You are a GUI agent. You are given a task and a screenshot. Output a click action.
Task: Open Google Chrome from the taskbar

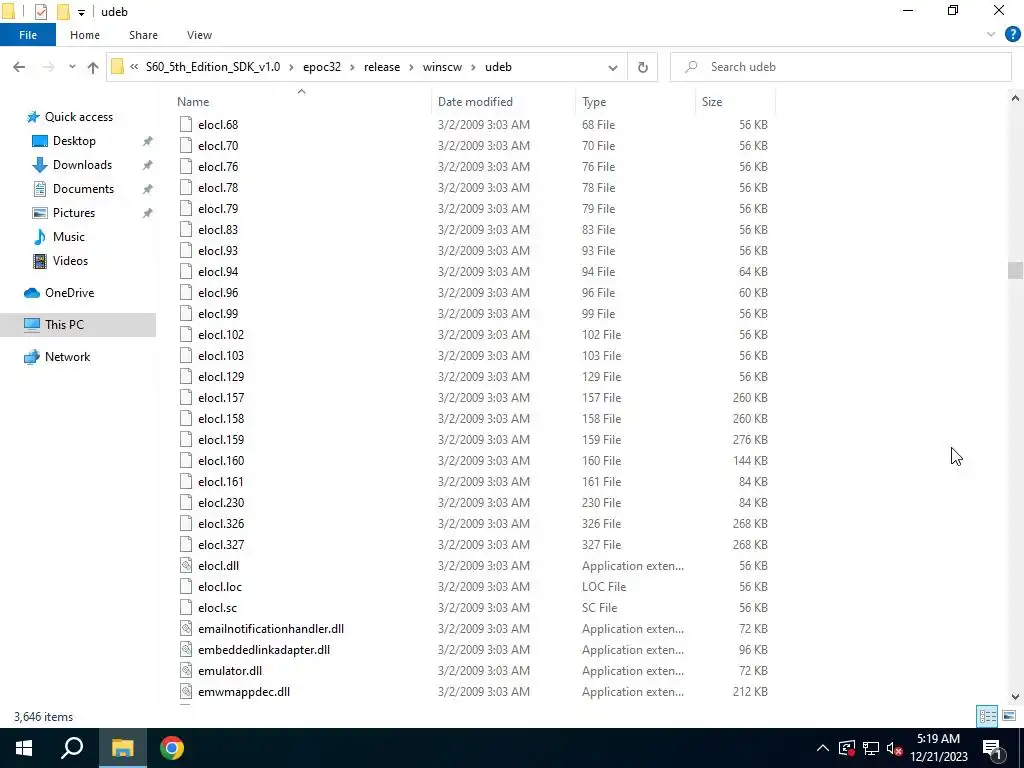(172, 748)
